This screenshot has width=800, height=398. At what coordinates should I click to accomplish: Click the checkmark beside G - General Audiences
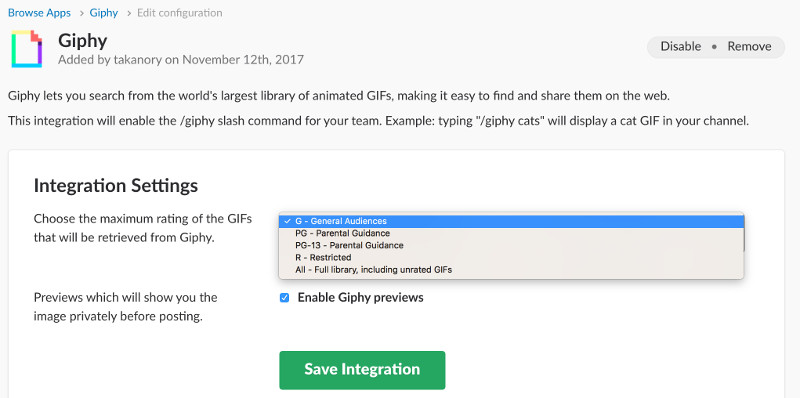point(288,221)
